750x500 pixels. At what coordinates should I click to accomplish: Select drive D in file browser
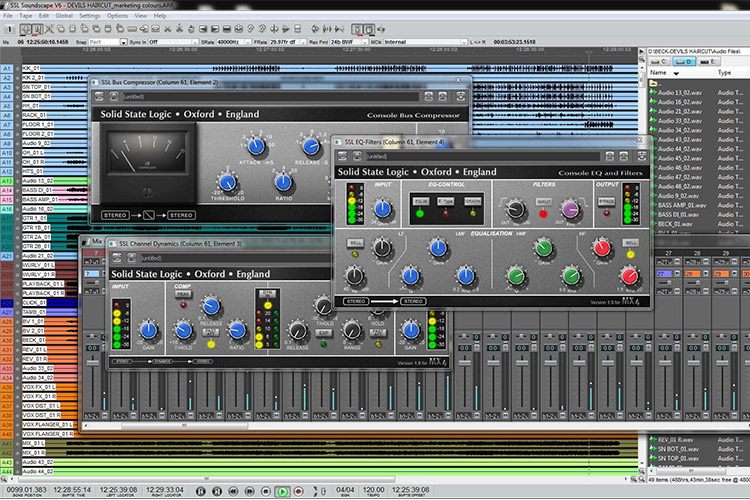684,61
